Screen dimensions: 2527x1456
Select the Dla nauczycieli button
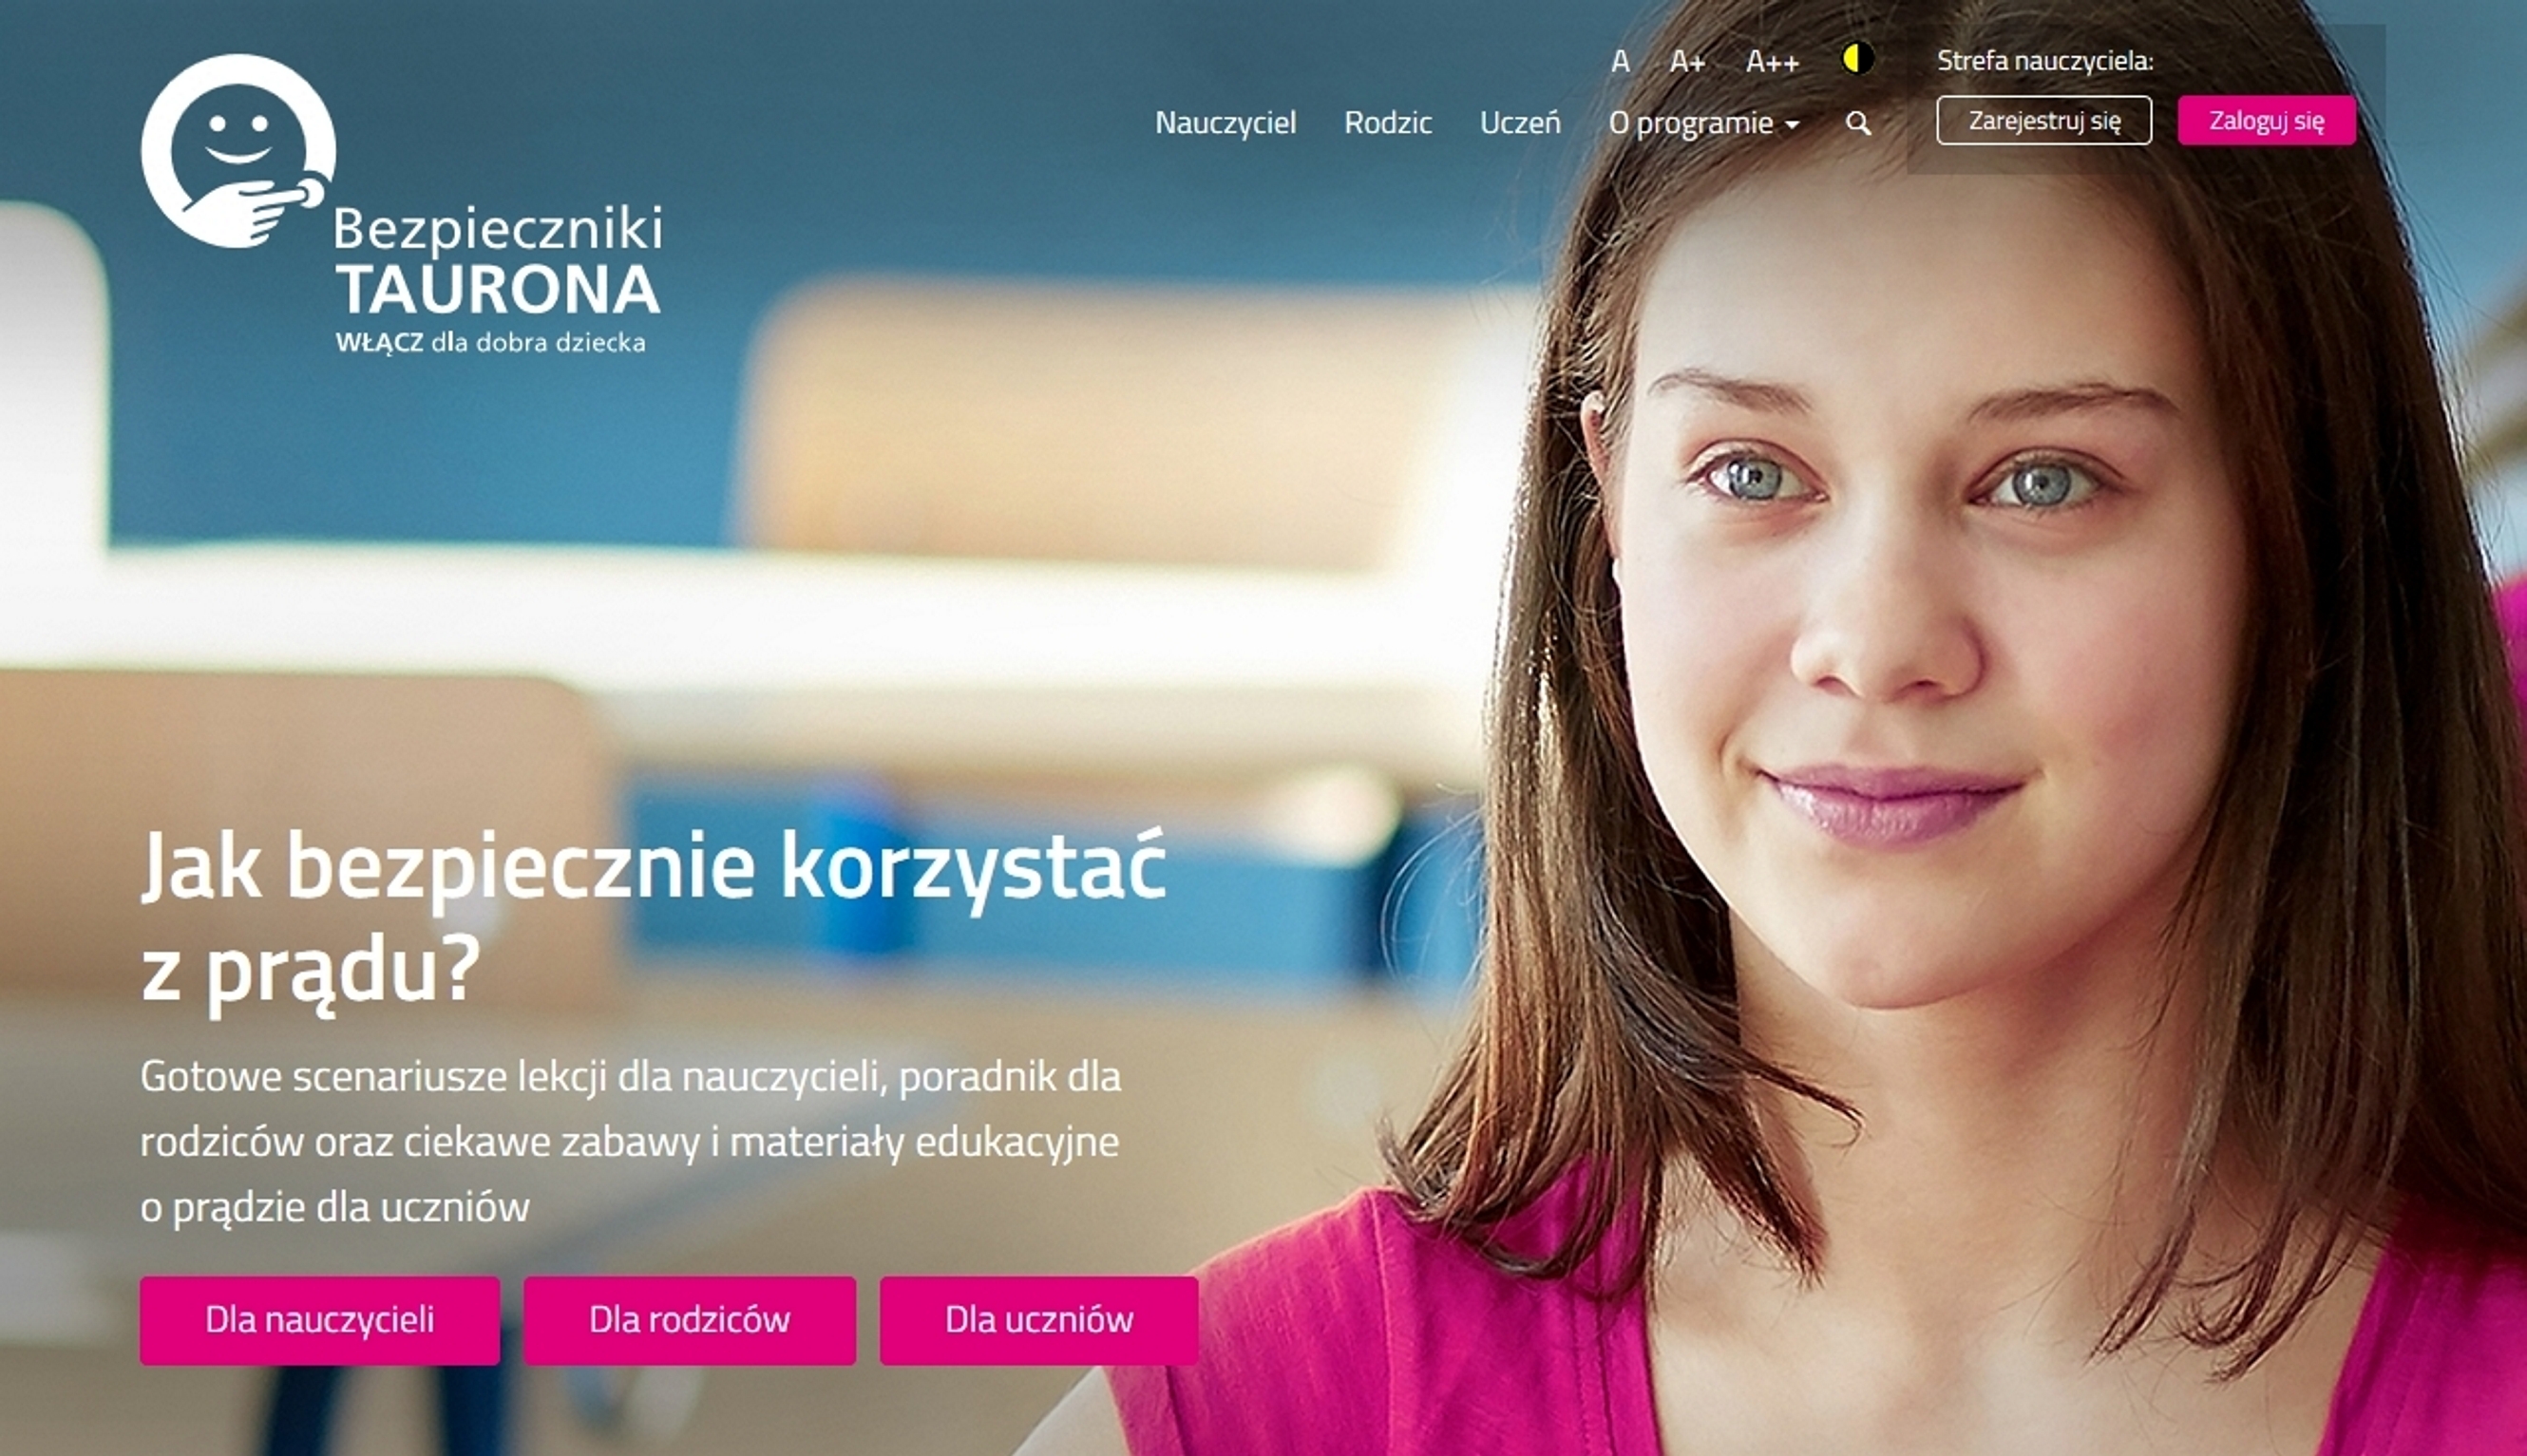click(x=320, y=1320)
